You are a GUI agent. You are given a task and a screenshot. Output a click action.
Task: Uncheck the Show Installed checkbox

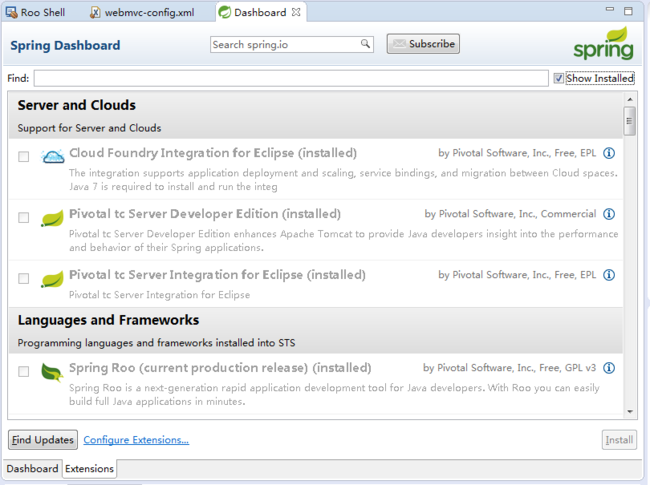(558, 78)
